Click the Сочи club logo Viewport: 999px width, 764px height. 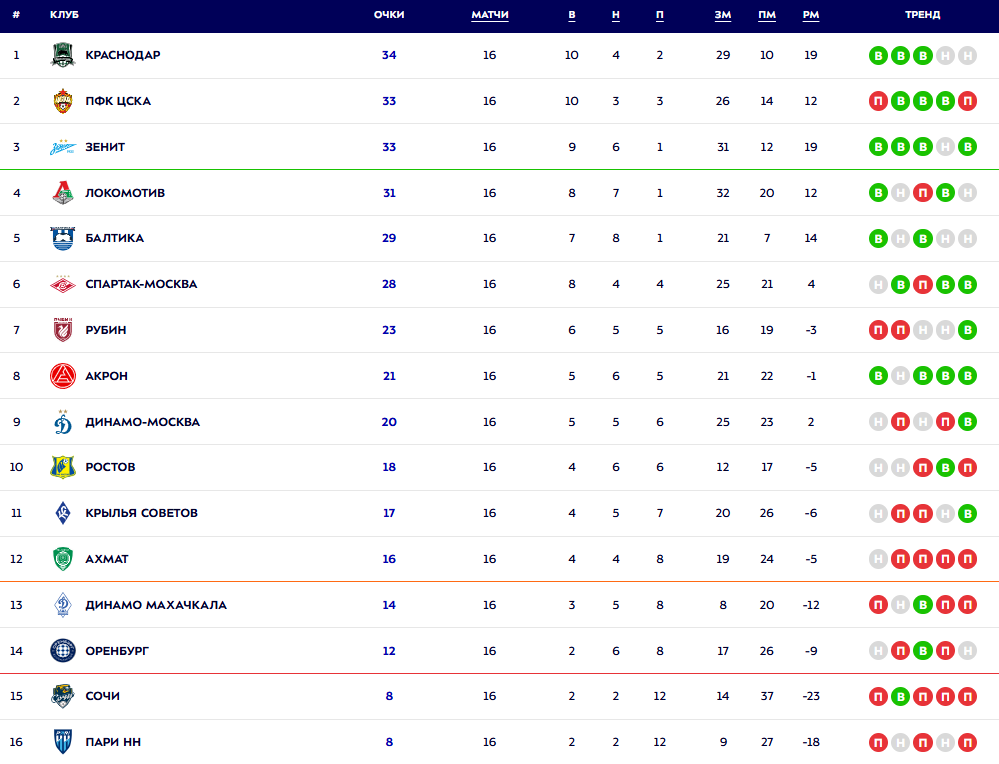point(63,696)
